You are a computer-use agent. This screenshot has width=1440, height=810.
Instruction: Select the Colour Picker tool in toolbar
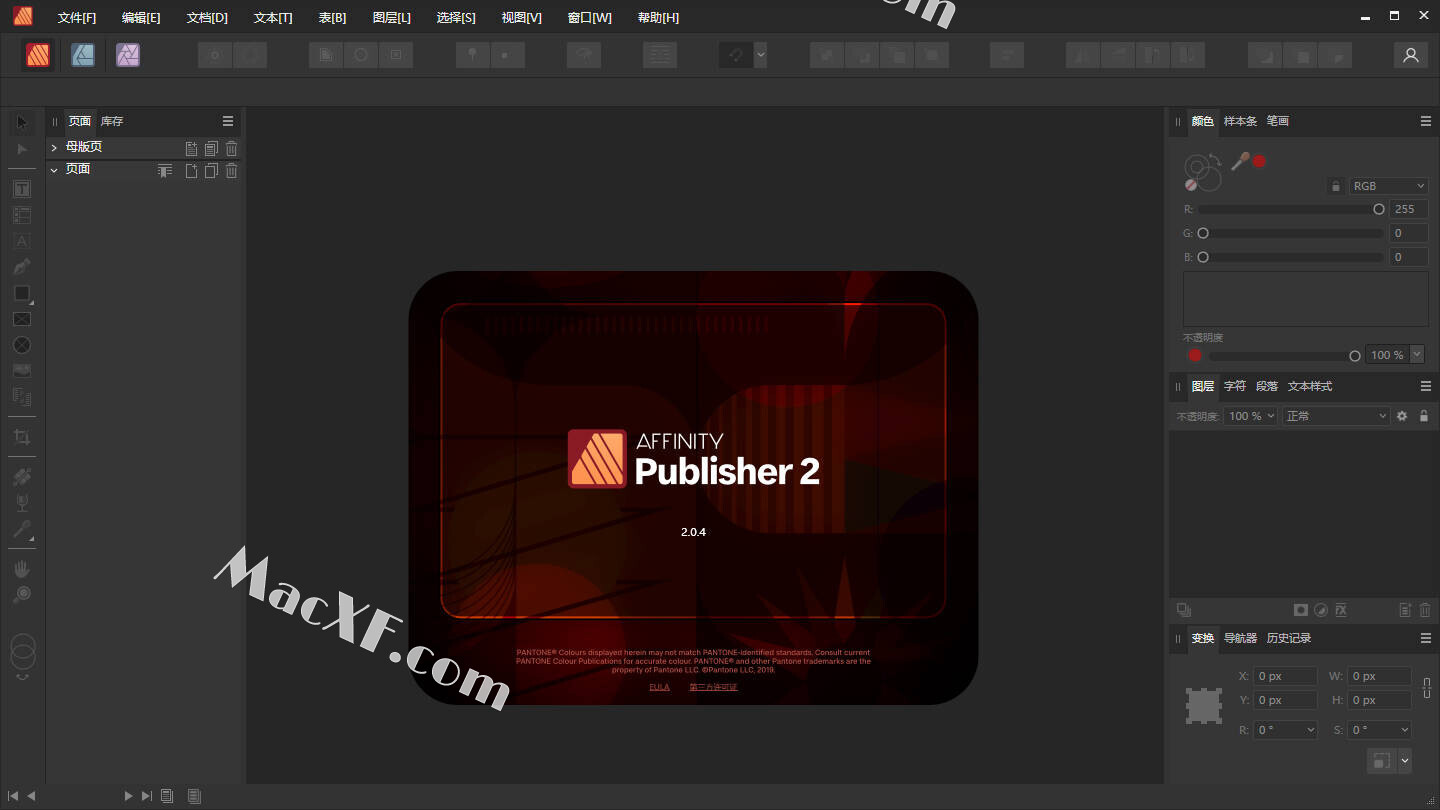22,530
